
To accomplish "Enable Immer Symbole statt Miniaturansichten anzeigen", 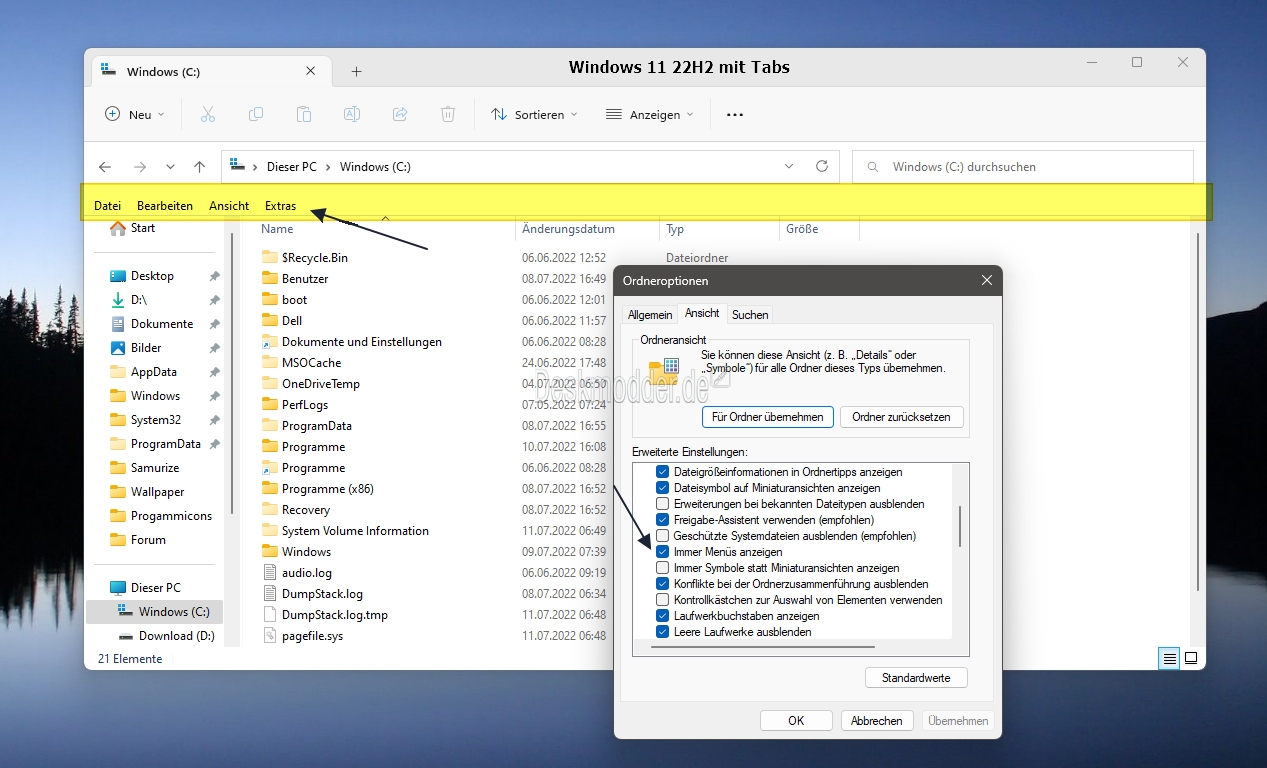I will click(x=662, y=568).
